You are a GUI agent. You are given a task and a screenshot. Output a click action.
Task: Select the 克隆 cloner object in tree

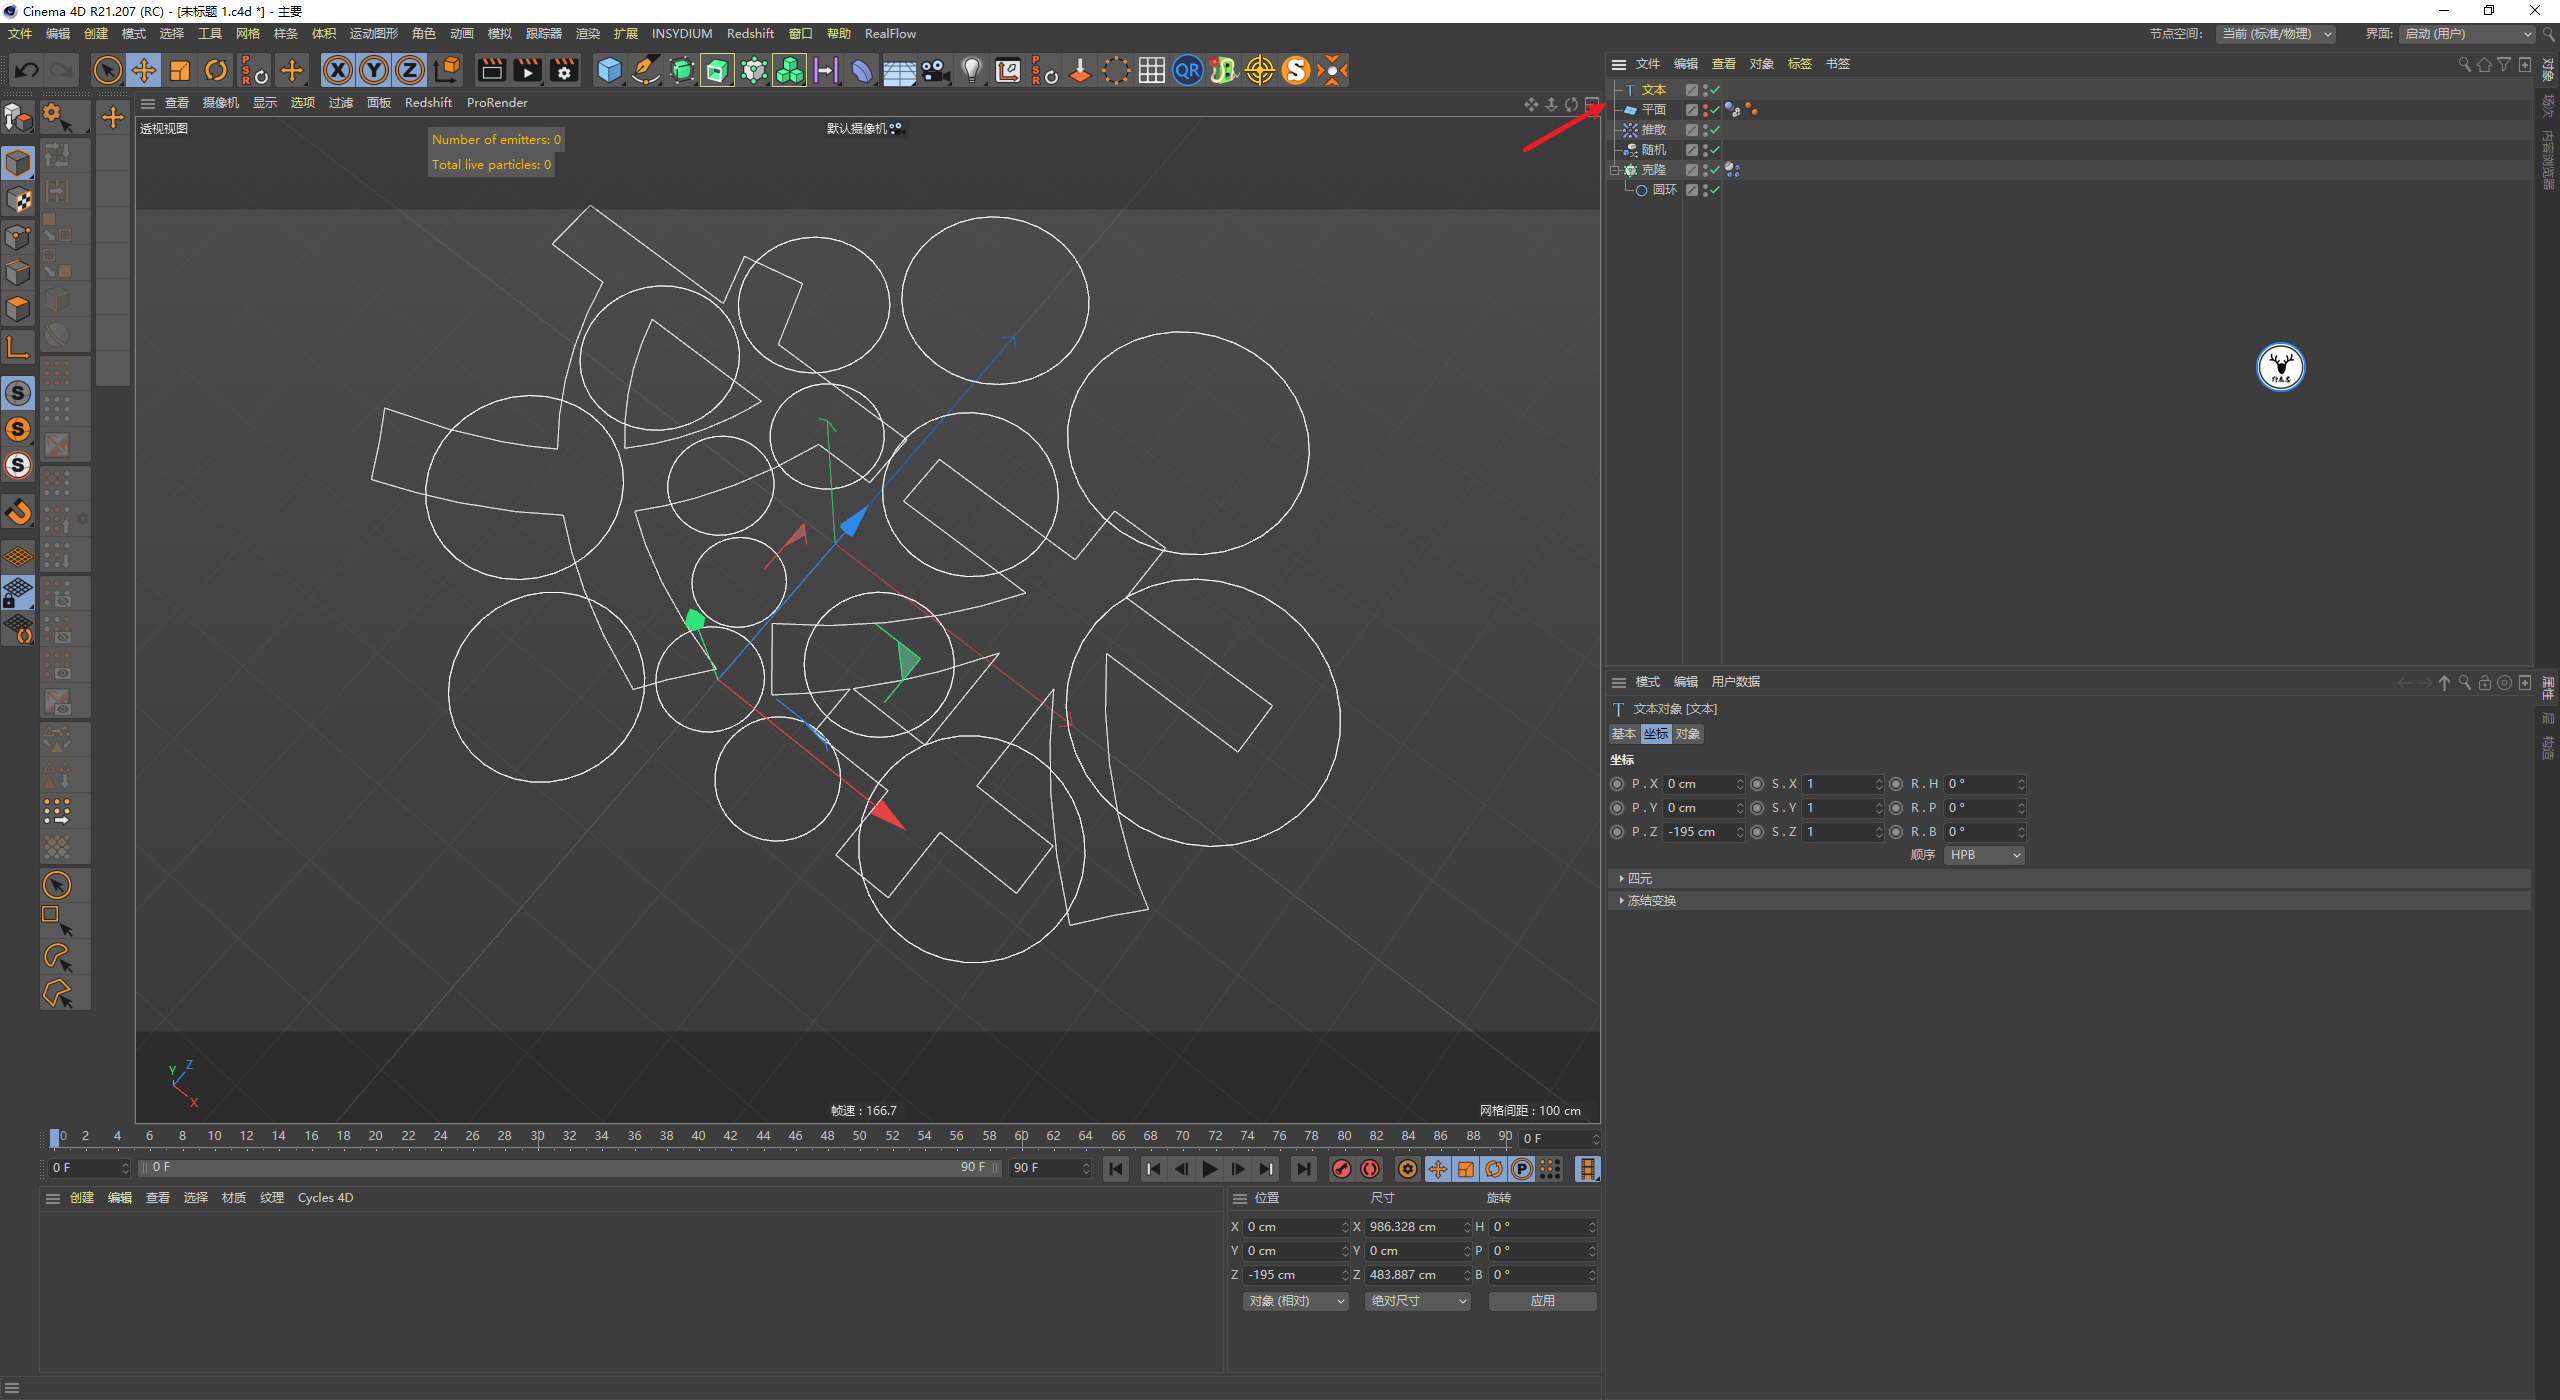click(x=1653, y=170)
